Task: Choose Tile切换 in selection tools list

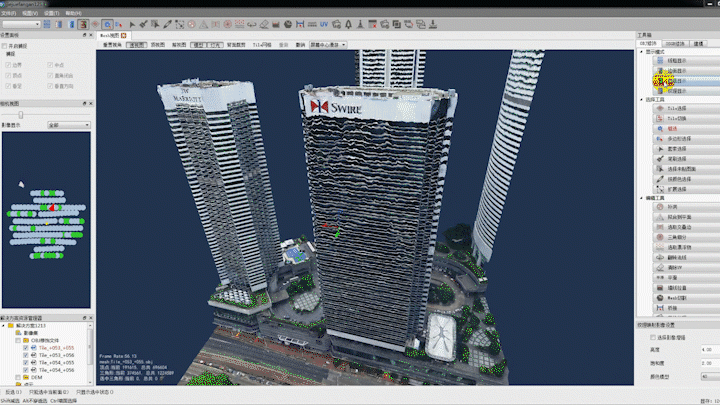Action: tap(686, 118)
